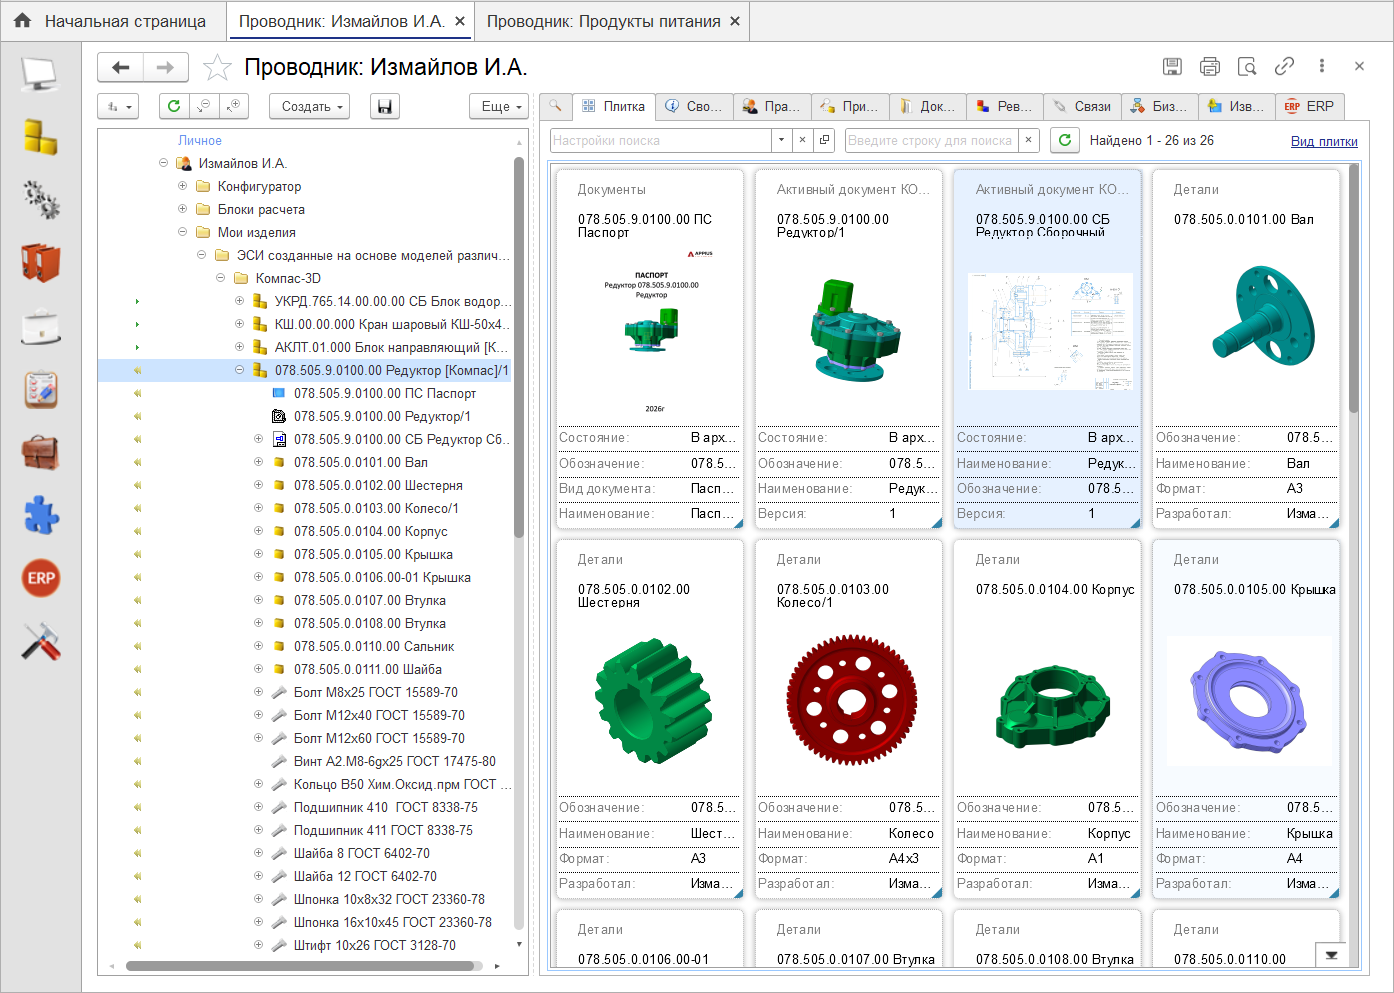
Task: Expand the Блоки расчета folder
Action: click(182, 208)
